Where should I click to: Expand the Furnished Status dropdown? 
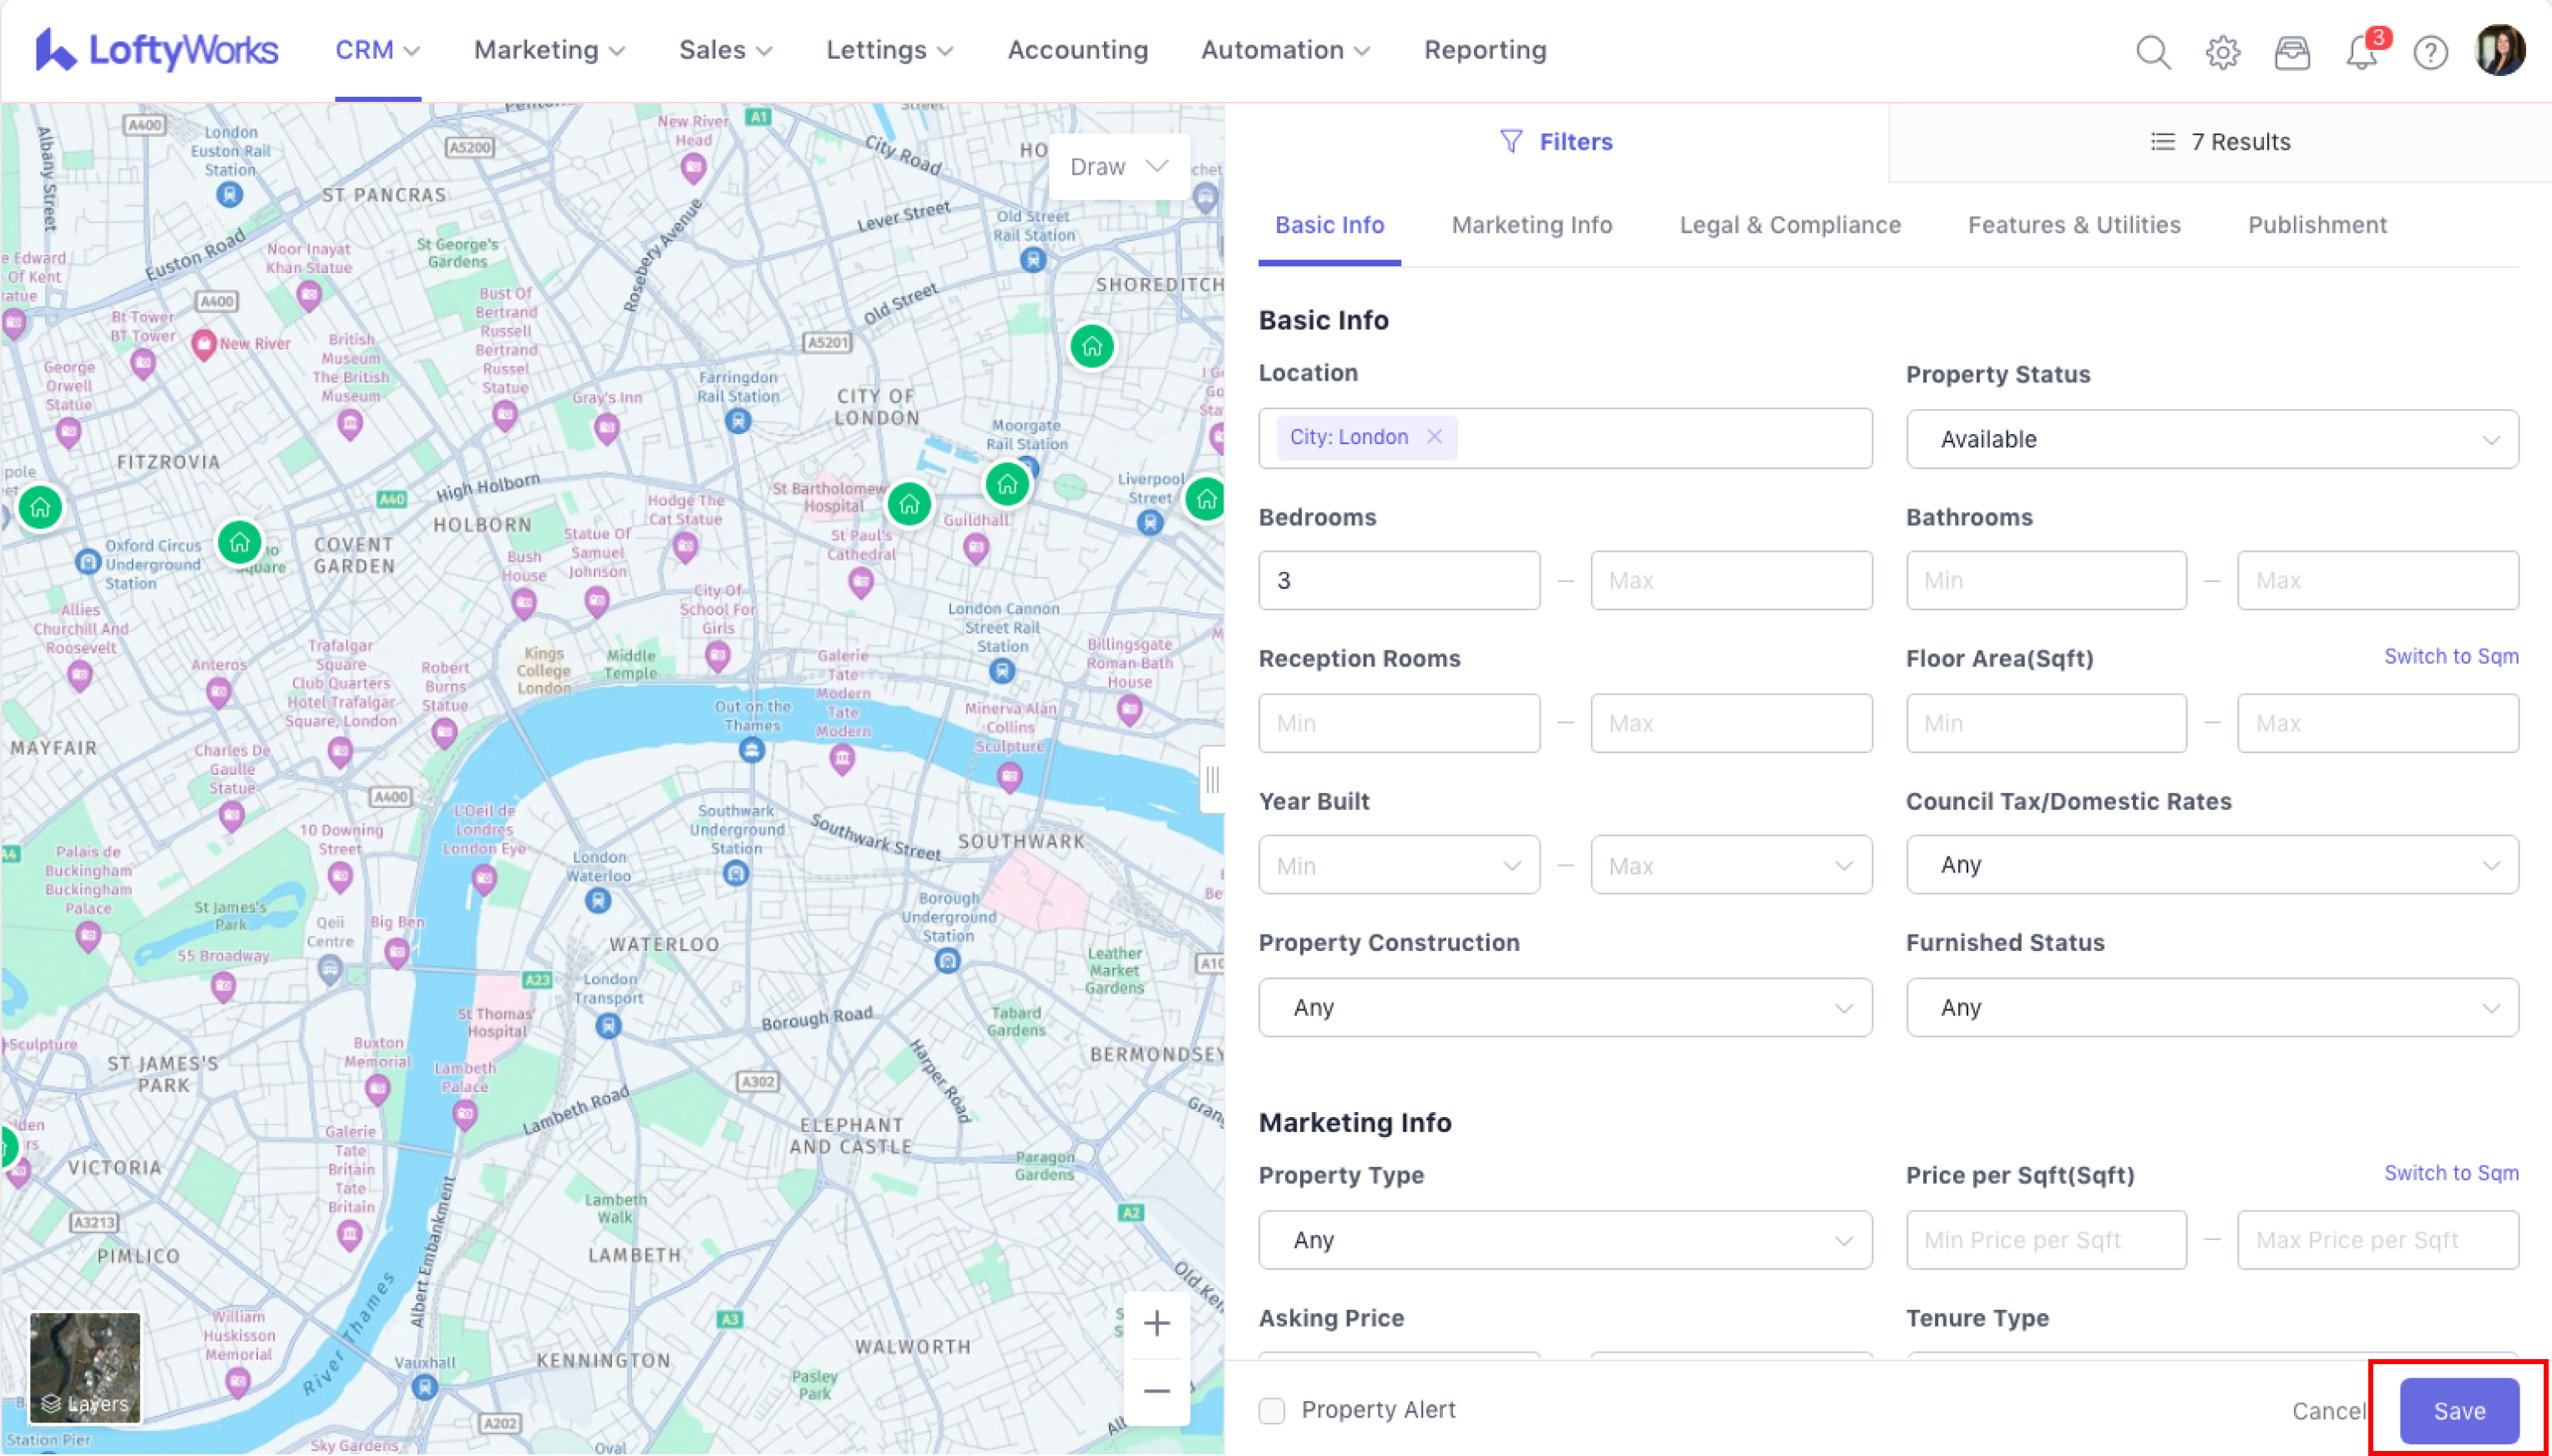(2211, 1007)
